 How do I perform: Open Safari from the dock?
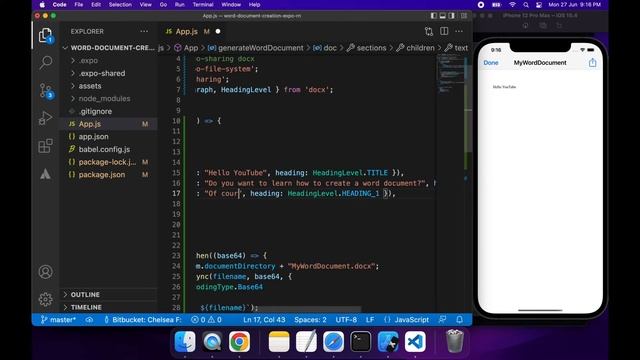pos(333,341)
